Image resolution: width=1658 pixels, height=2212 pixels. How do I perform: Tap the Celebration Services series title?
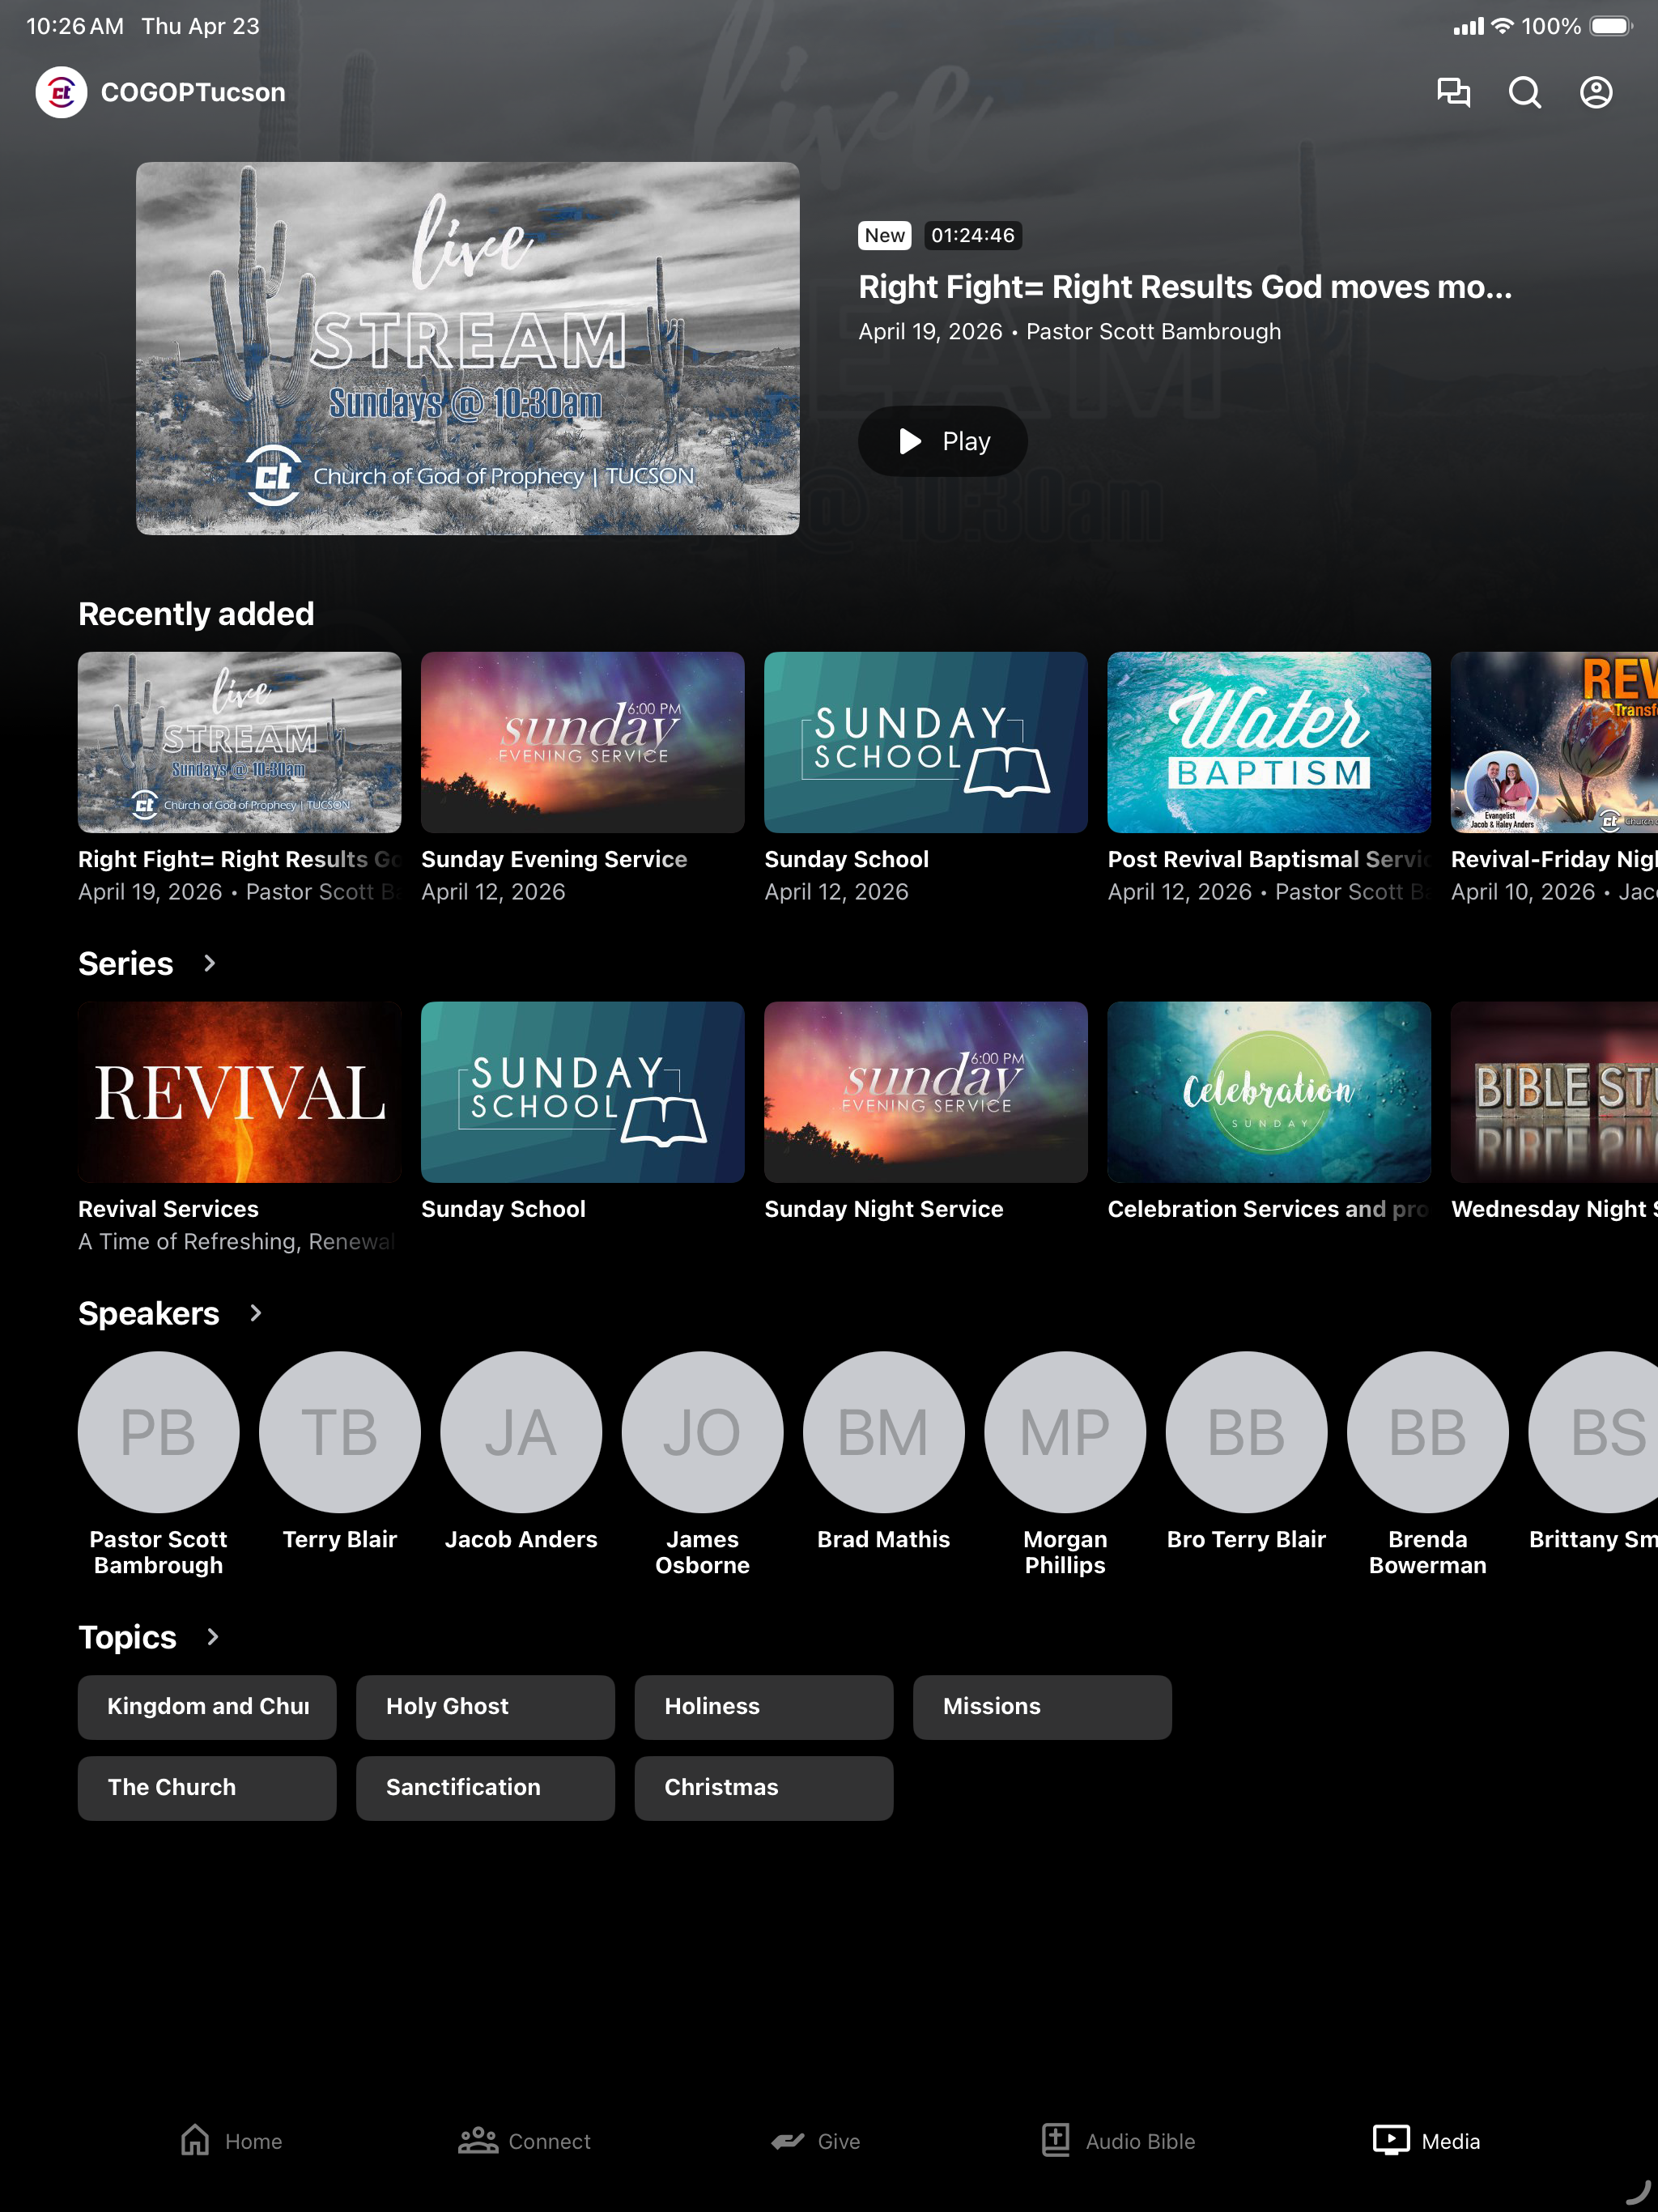[1269, 1209]
